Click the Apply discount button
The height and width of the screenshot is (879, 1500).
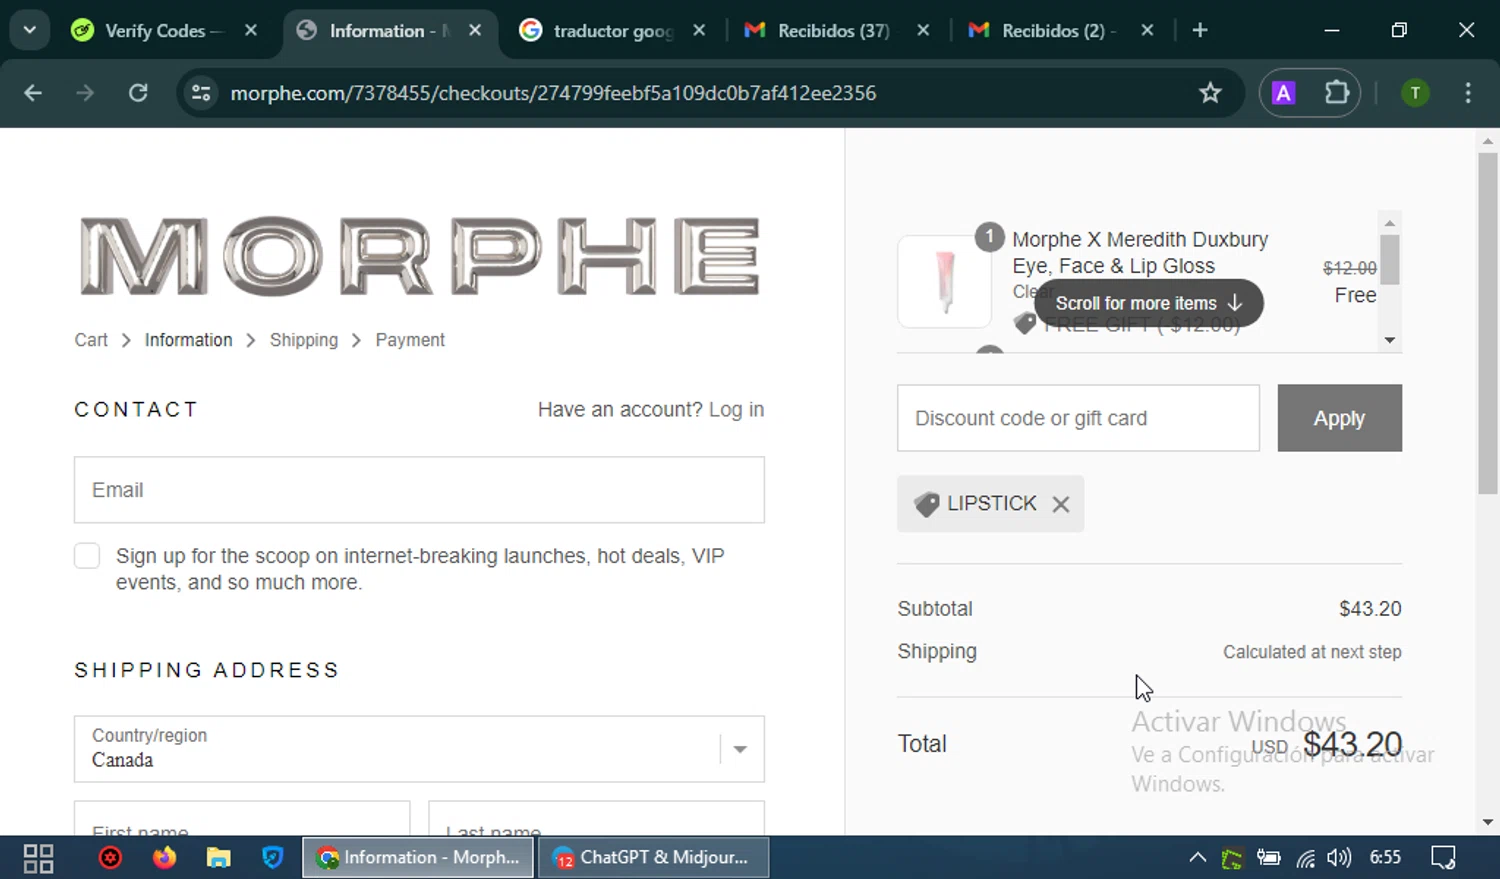[1339, 418]
